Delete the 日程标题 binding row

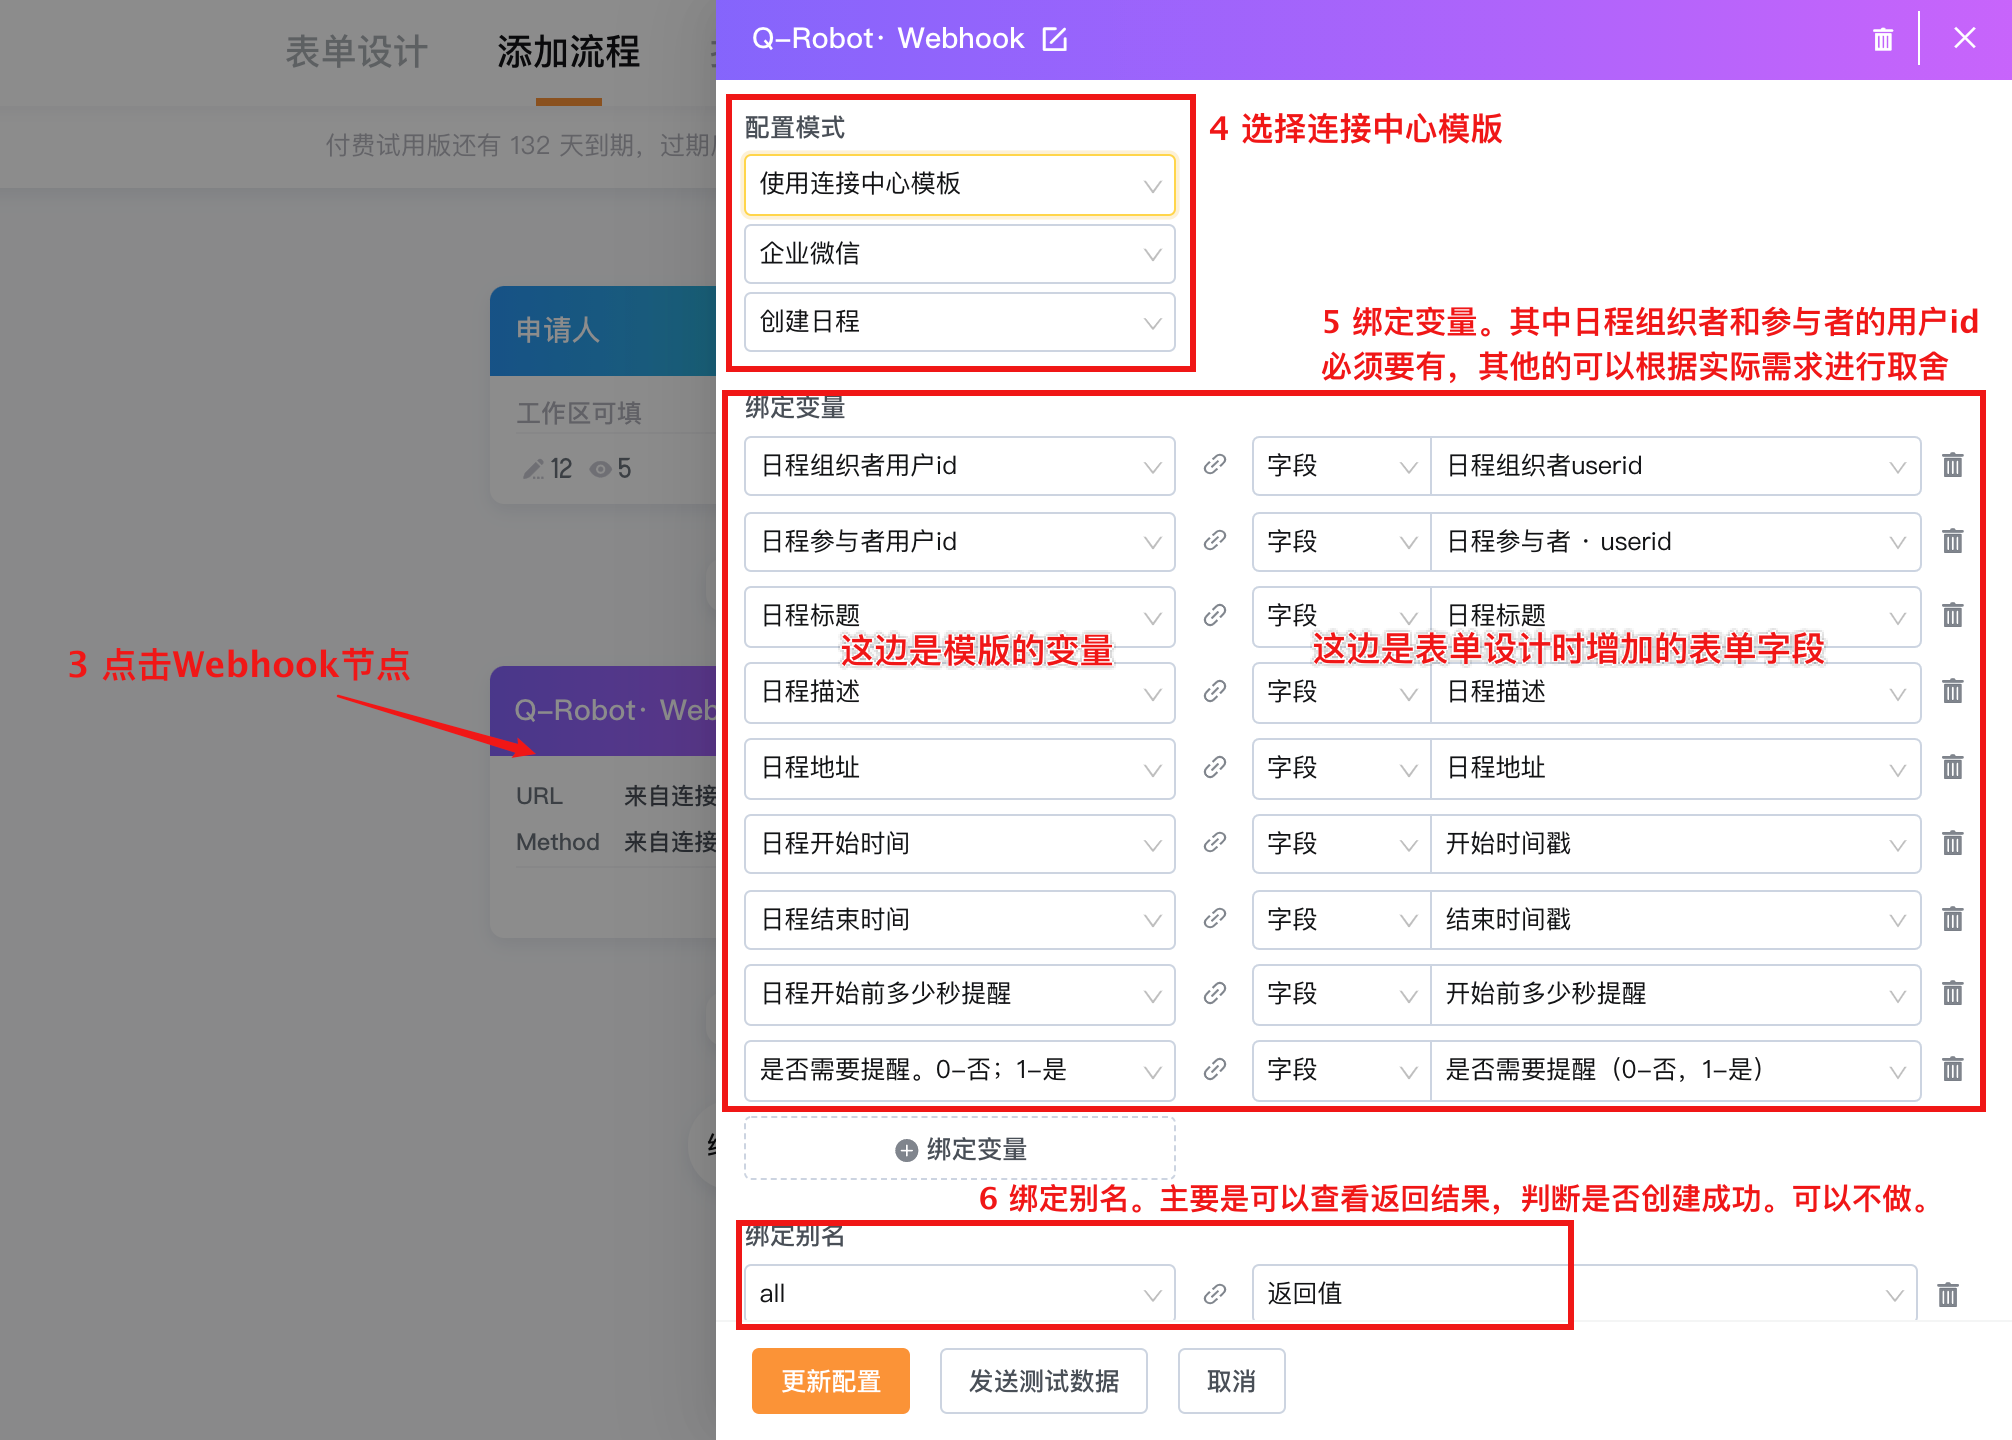coord(1952,615)
